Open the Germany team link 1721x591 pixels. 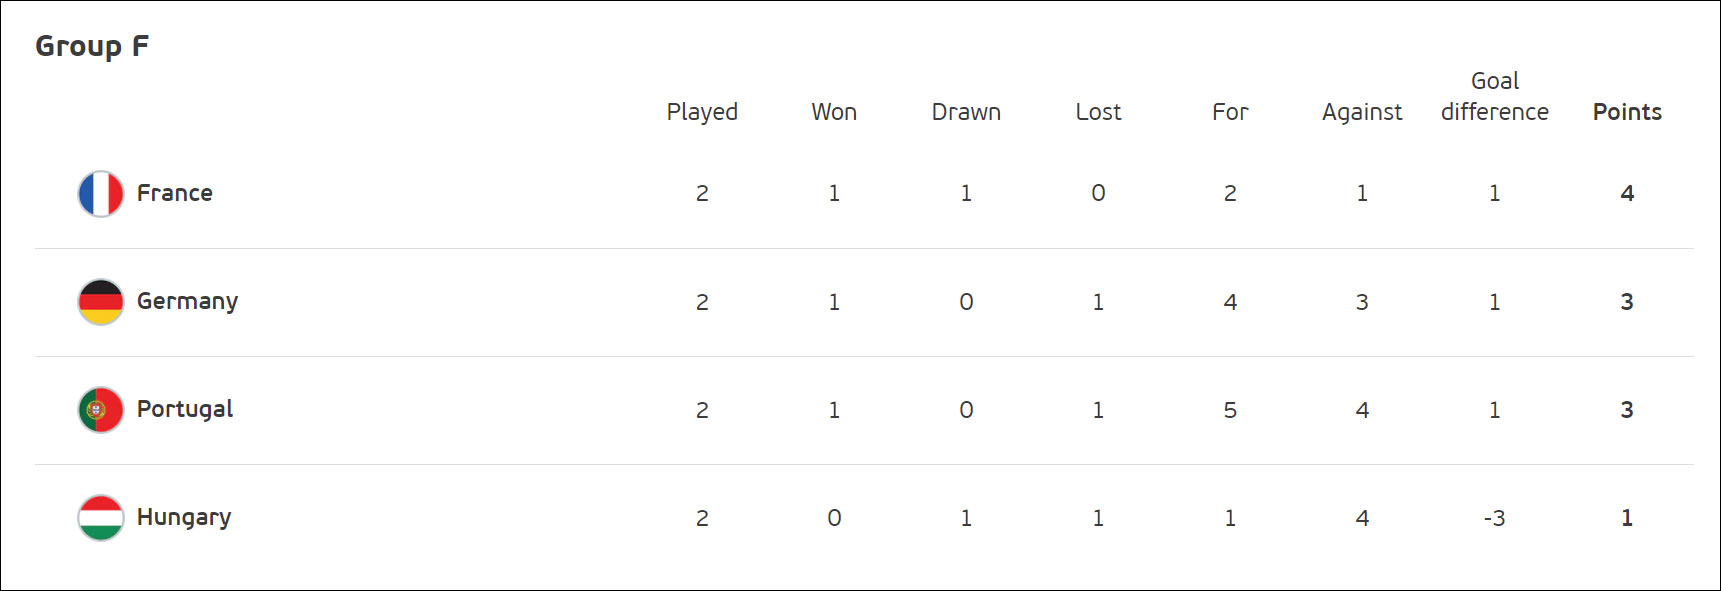(x=187, y=301)
